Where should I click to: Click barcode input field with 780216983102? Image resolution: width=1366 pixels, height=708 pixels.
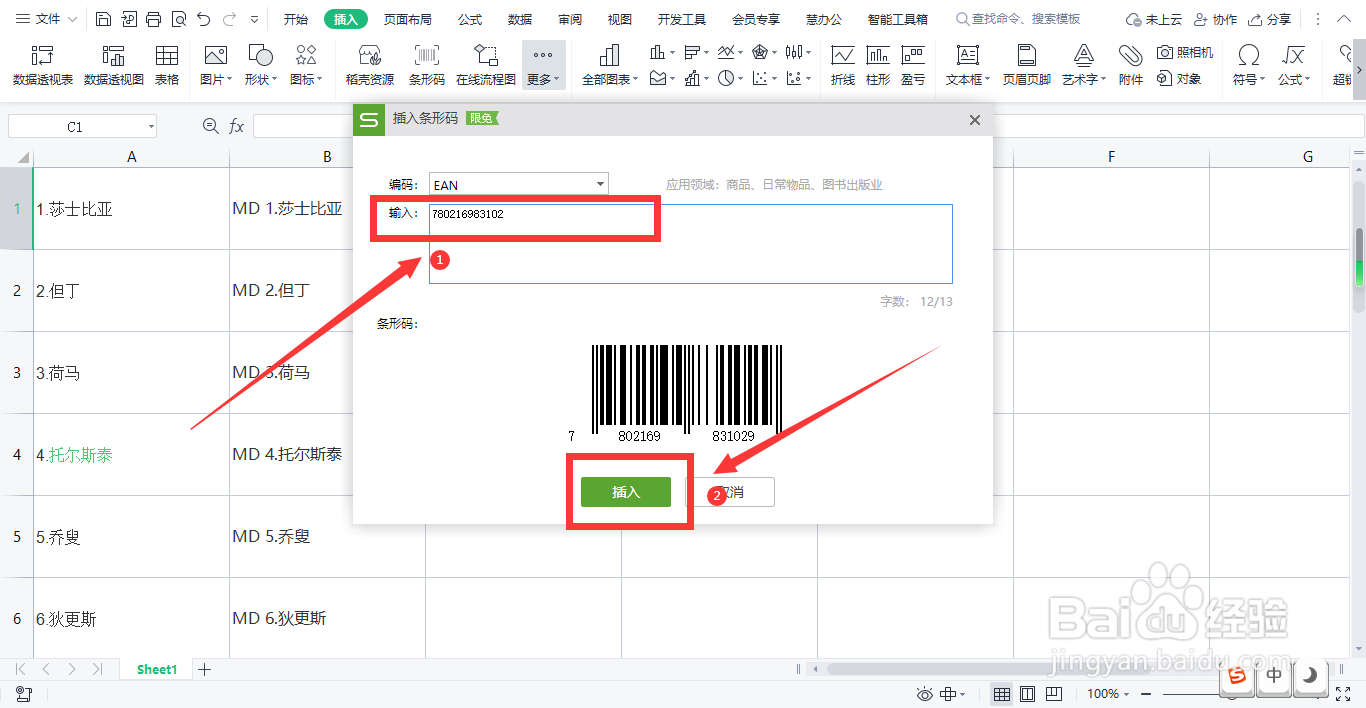point(691,244)
